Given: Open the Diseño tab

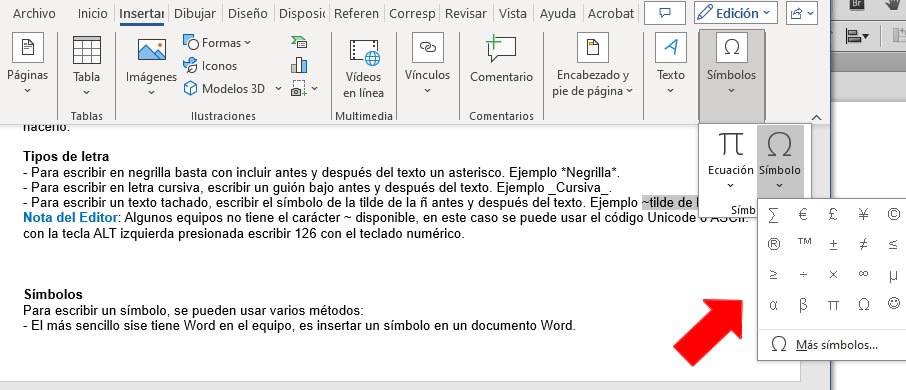Looking at the screenshot, I should coord(248,13).
